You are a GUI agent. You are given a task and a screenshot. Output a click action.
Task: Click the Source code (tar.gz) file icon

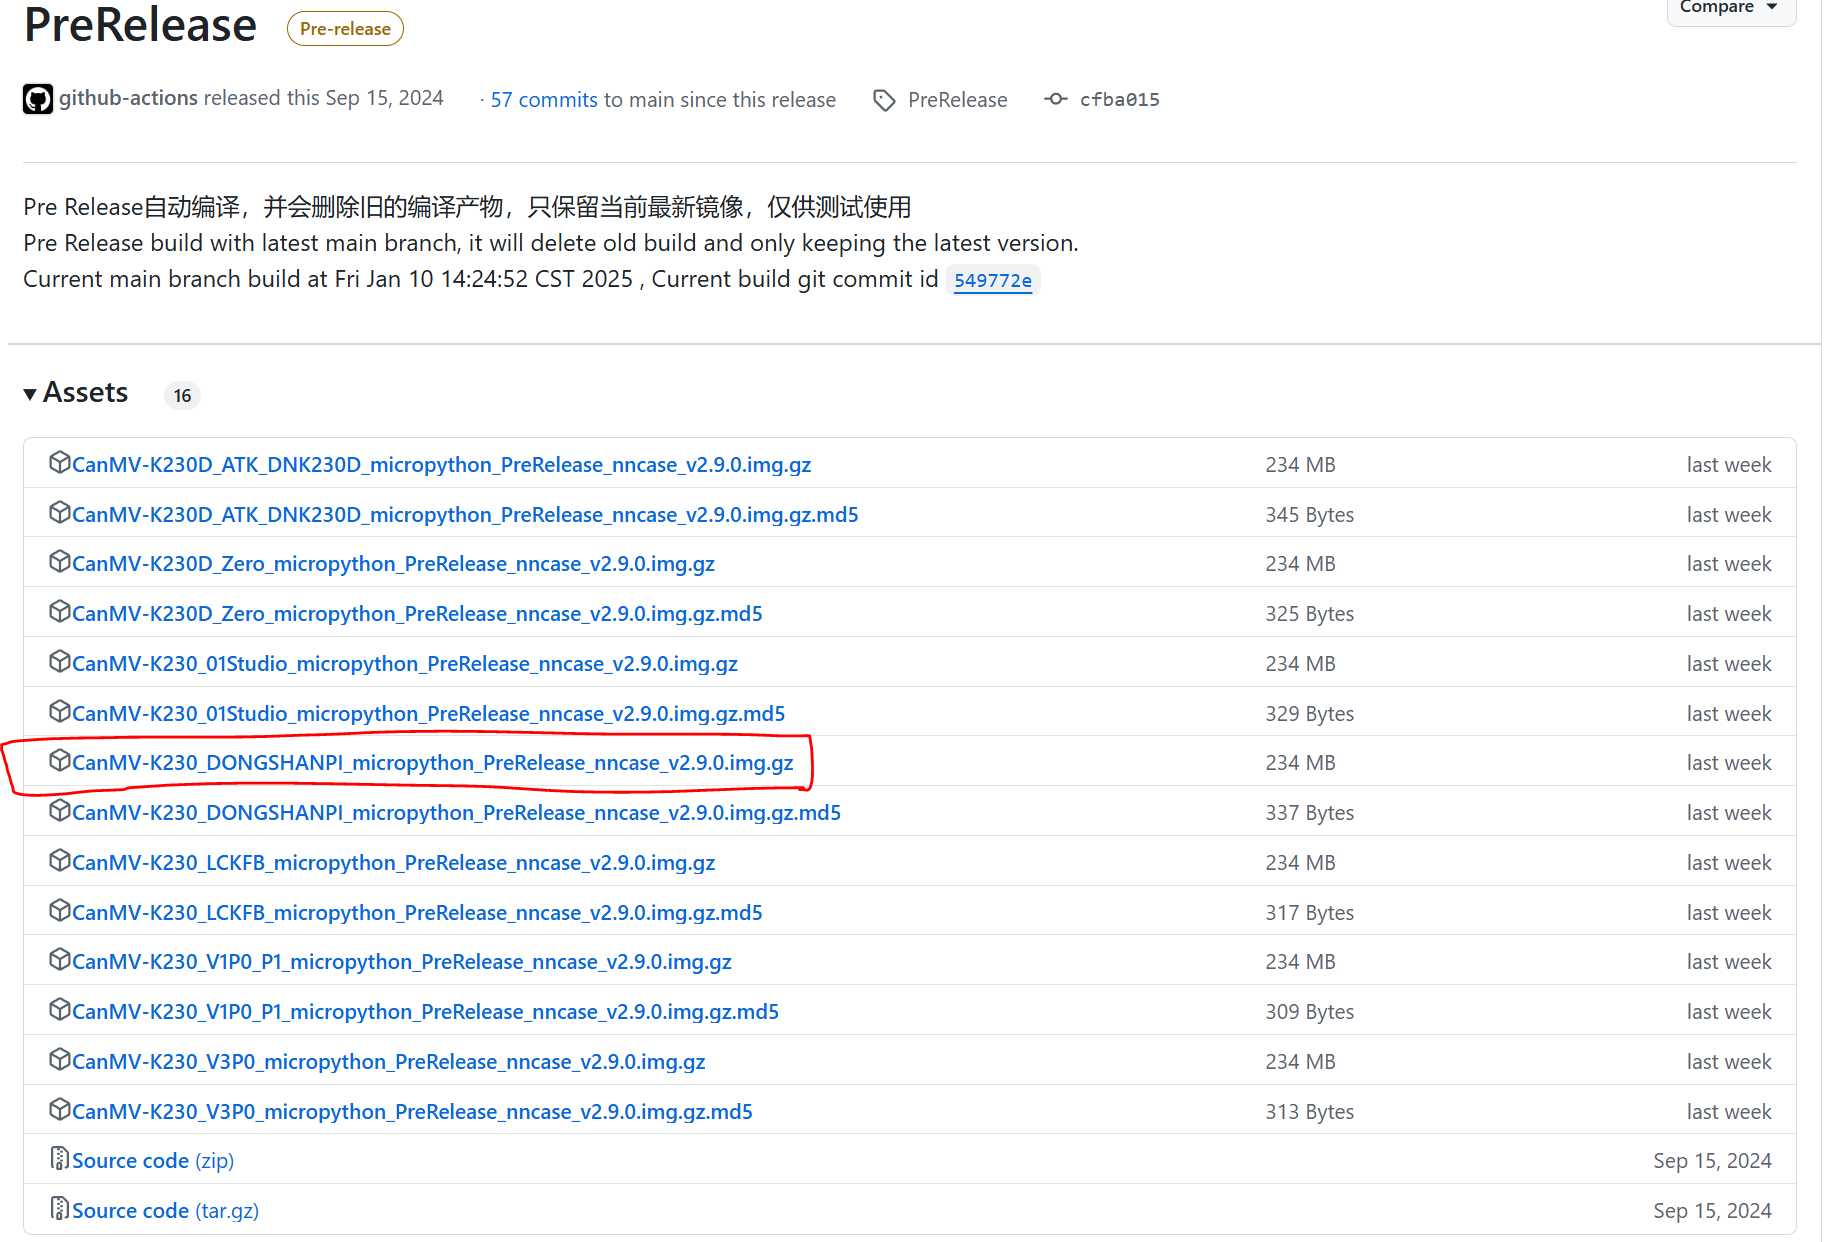click(60, 1209)
